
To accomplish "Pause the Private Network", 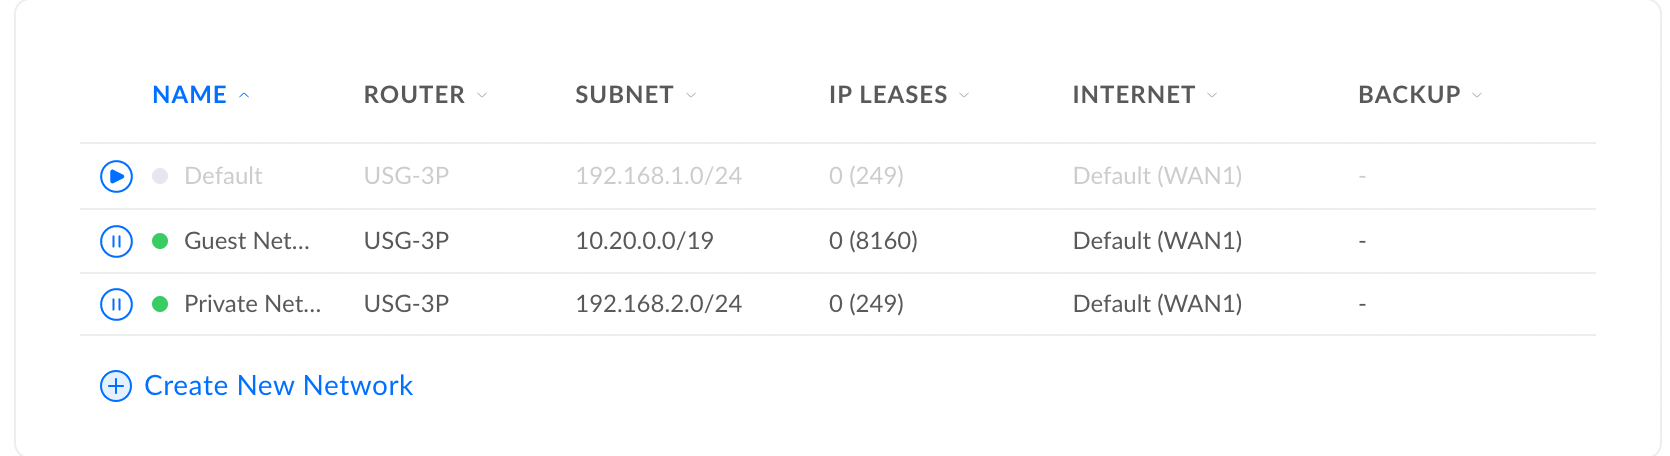I will (117, 304).
